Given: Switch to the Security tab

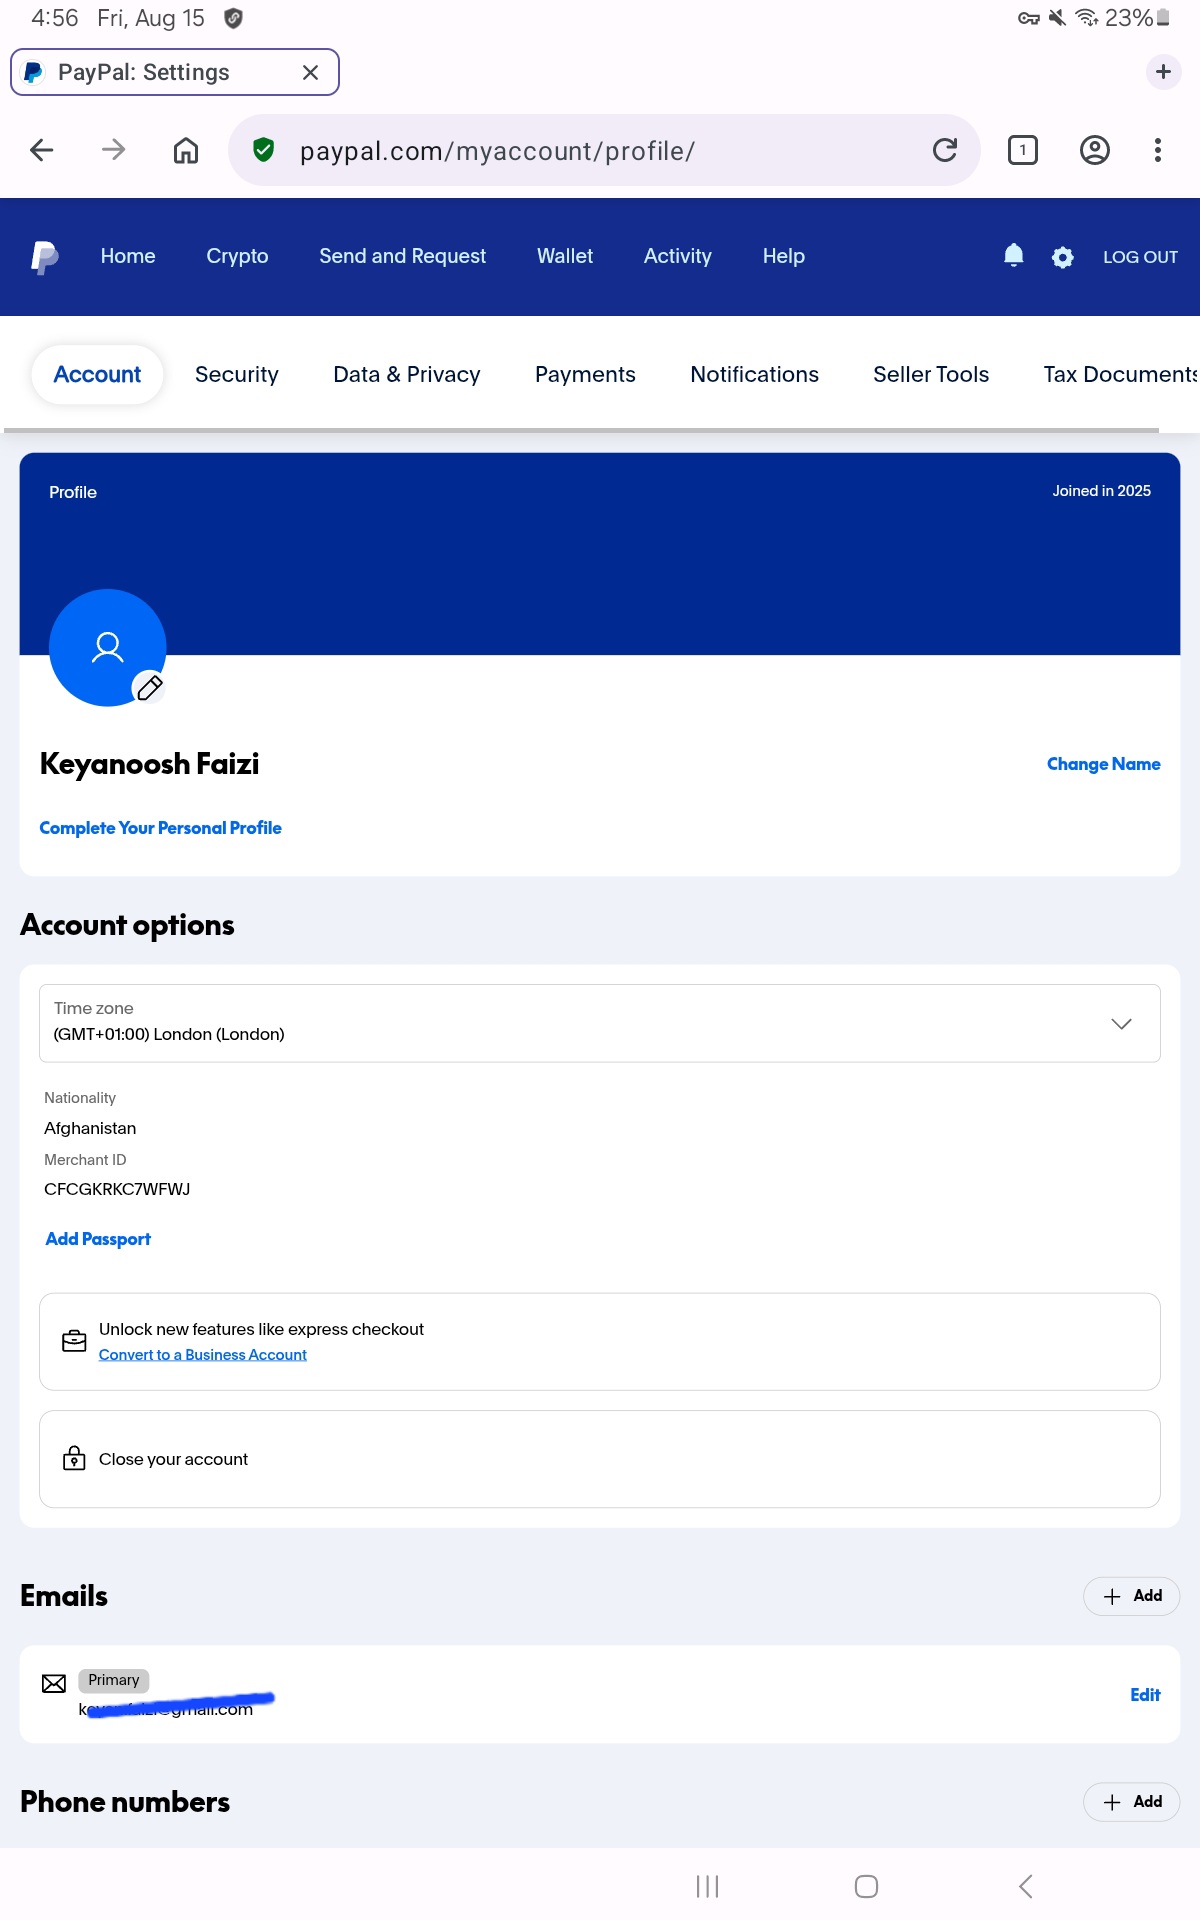Looking at the screenshot, I should (x=237, y=374).
